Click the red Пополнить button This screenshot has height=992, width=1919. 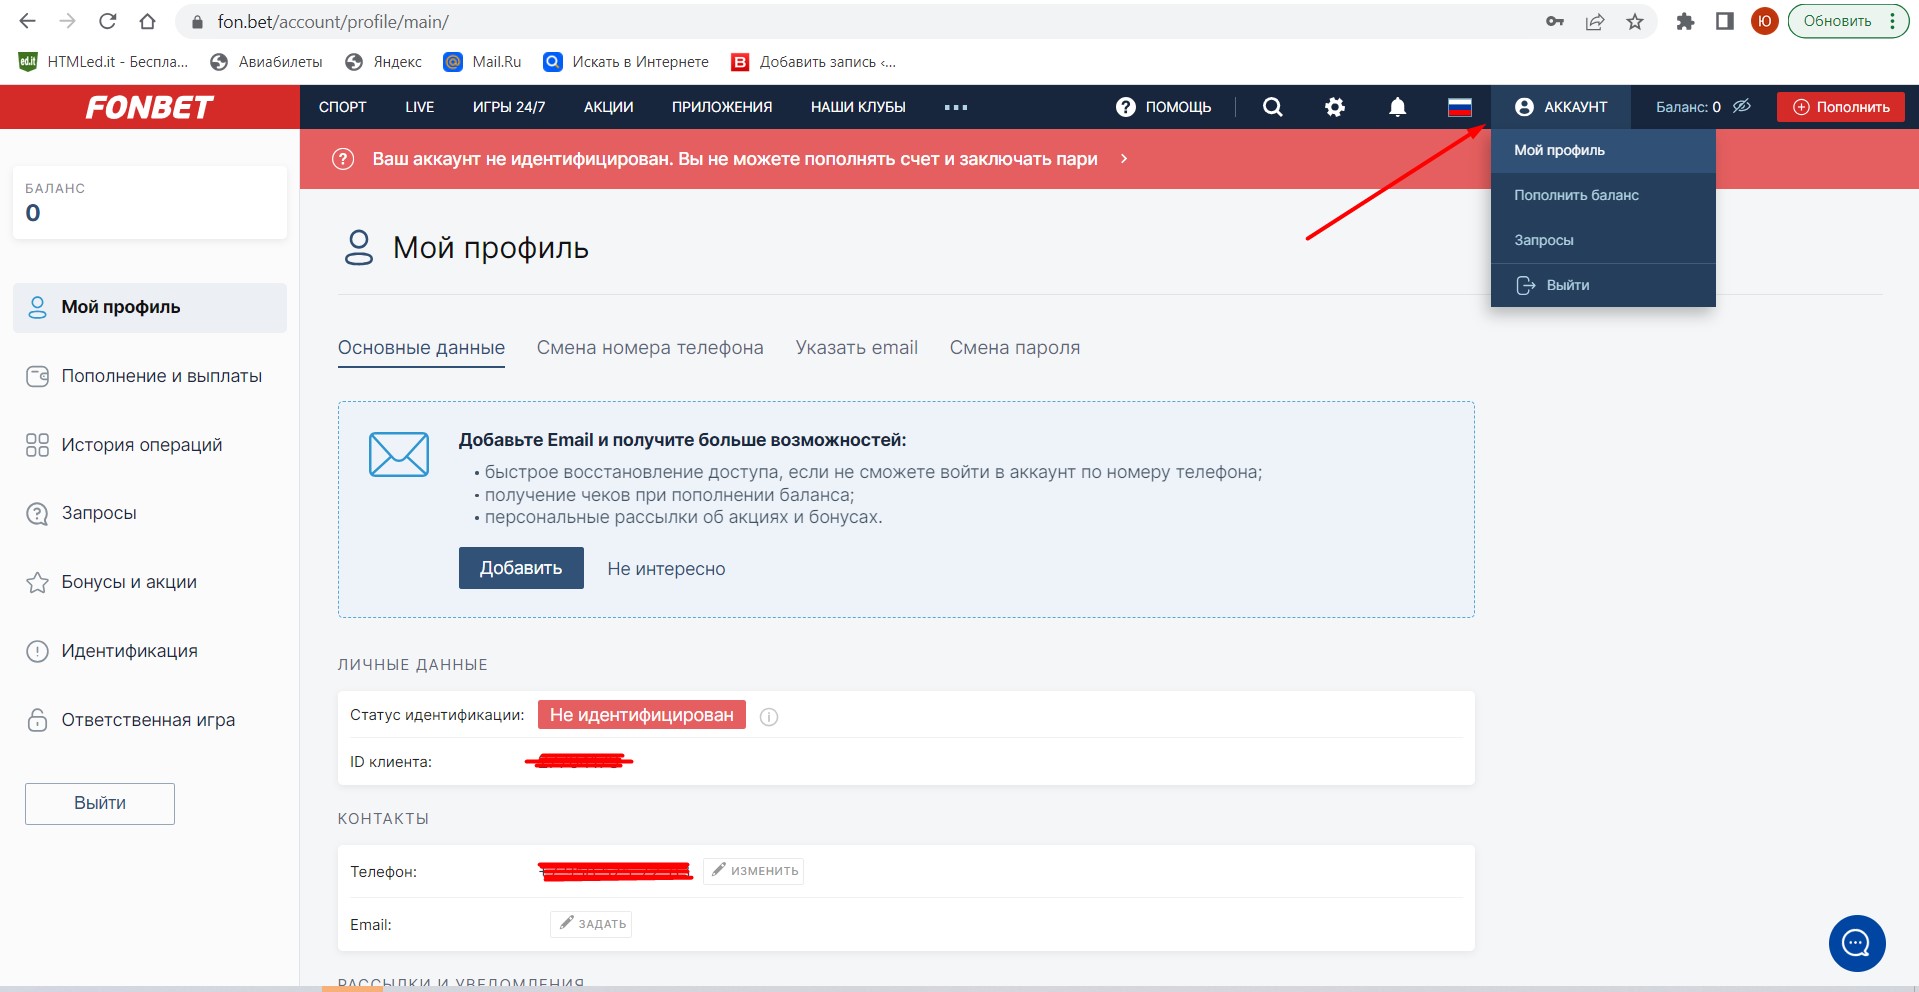(1840, 107)
